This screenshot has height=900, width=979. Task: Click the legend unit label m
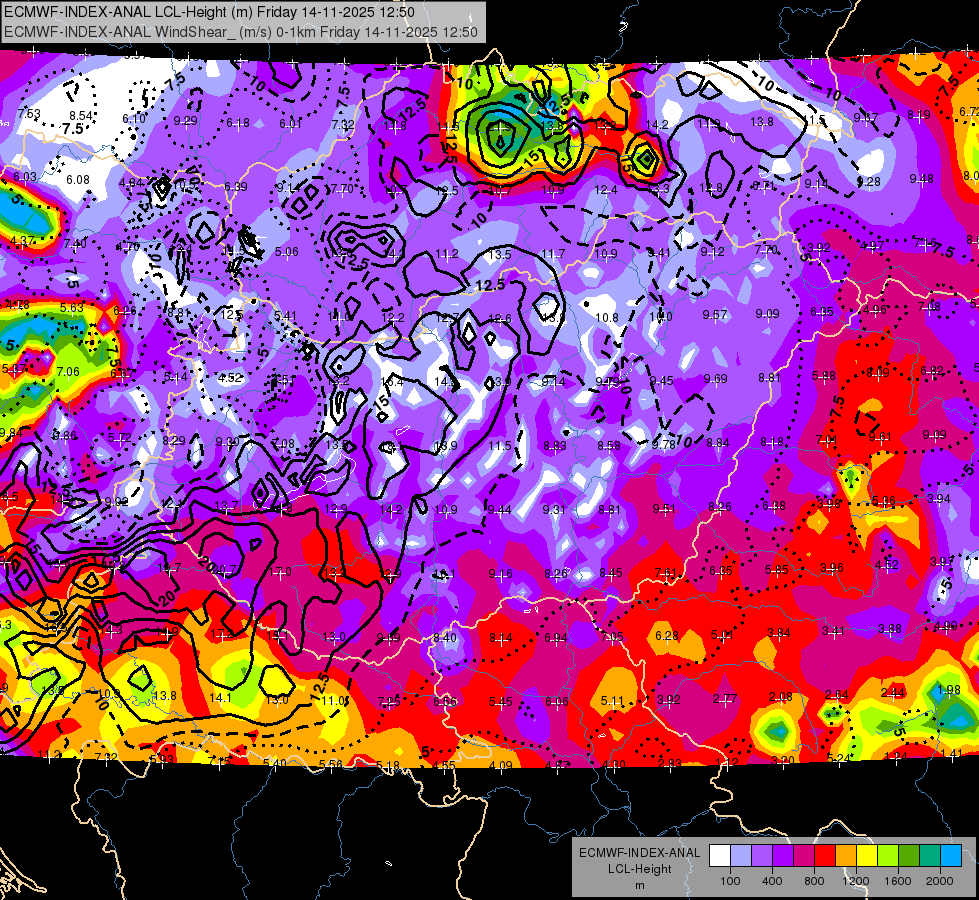pos(639,886)
